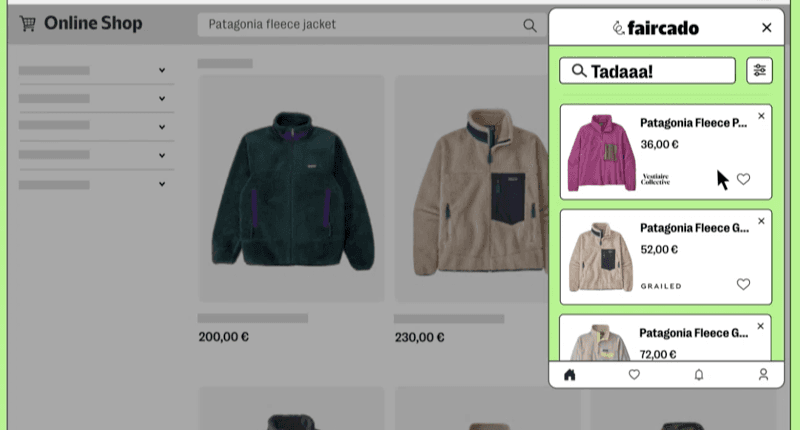Click the Vestiaire Collective seller logo
800x430 pixels.
655,179
